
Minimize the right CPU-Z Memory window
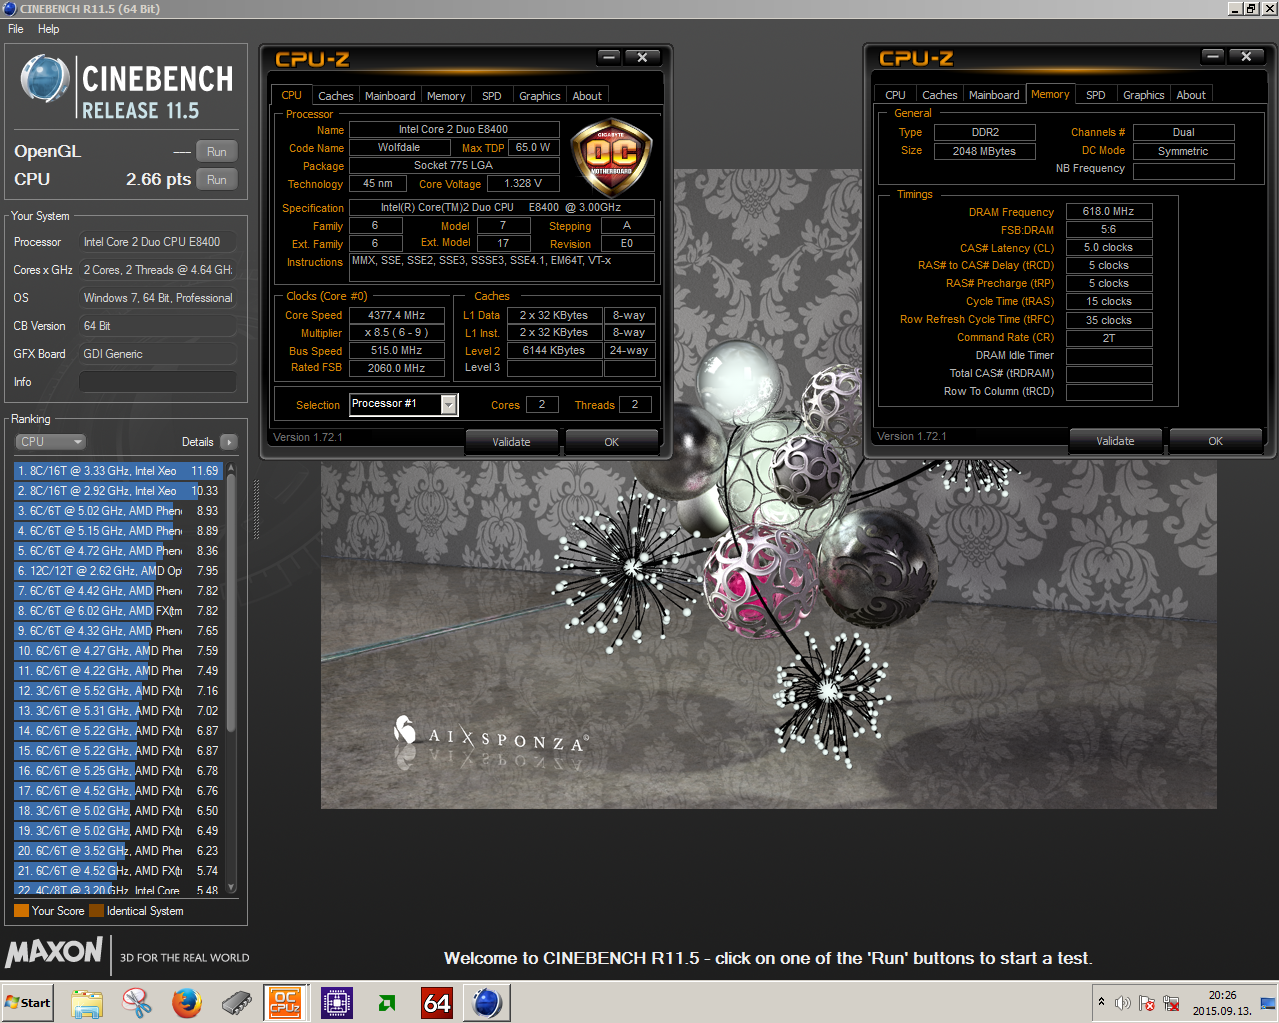click(1213, 57)
